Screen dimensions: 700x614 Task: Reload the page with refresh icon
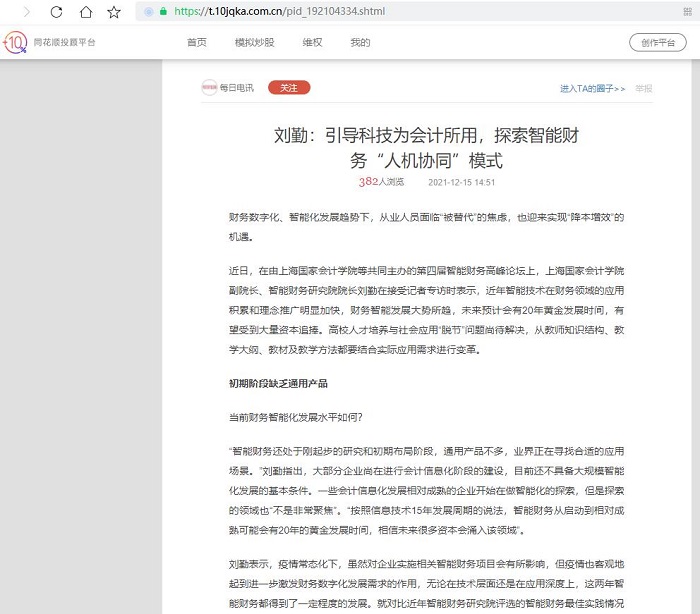point(56,12)
